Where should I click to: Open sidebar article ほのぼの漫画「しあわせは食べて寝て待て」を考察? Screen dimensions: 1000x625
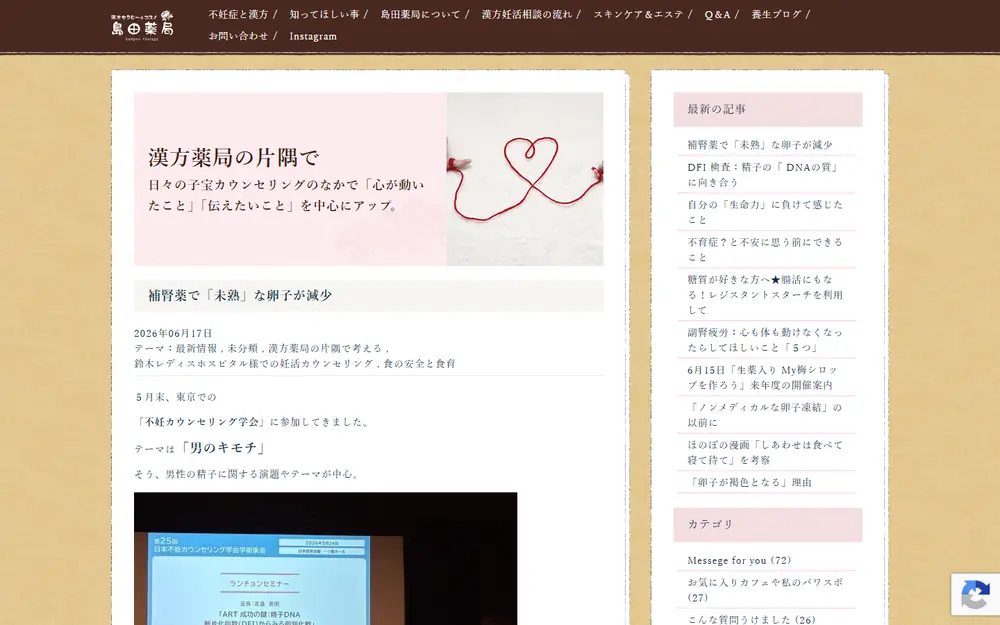click(765, 452)
